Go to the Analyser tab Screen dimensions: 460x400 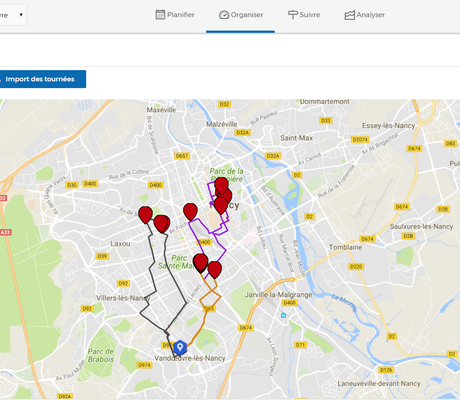[x=364, y=15]
